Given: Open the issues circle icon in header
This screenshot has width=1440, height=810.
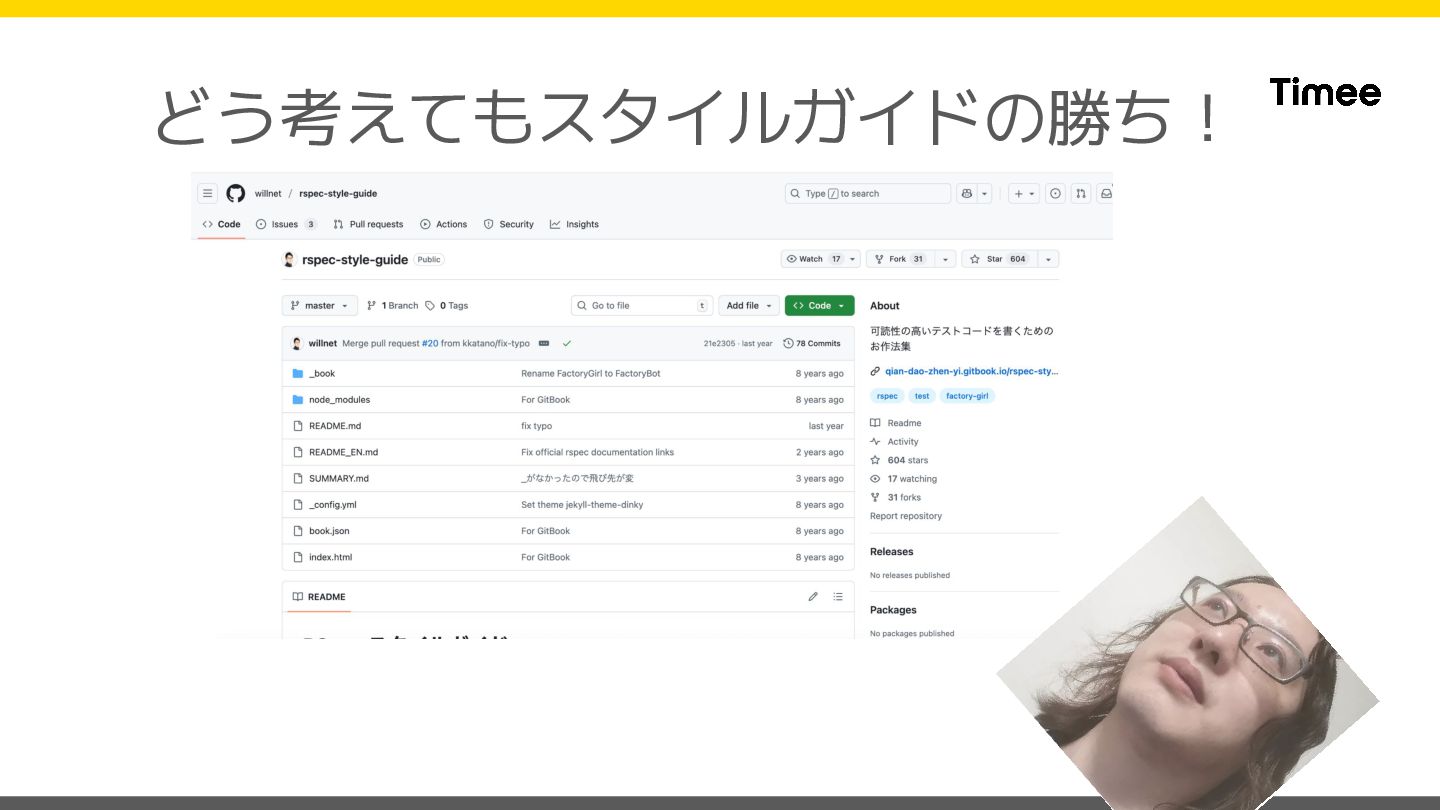Looking at the screenshot, I should coord(1055,194).
